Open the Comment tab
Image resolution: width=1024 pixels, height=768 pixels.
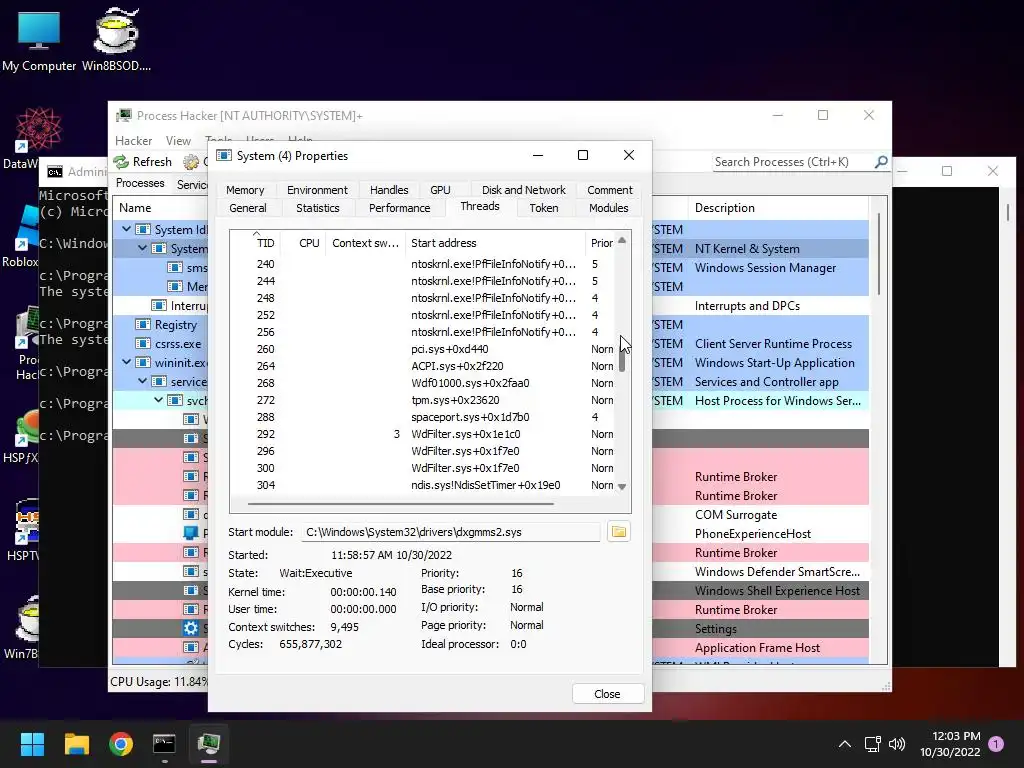point(609,190)
